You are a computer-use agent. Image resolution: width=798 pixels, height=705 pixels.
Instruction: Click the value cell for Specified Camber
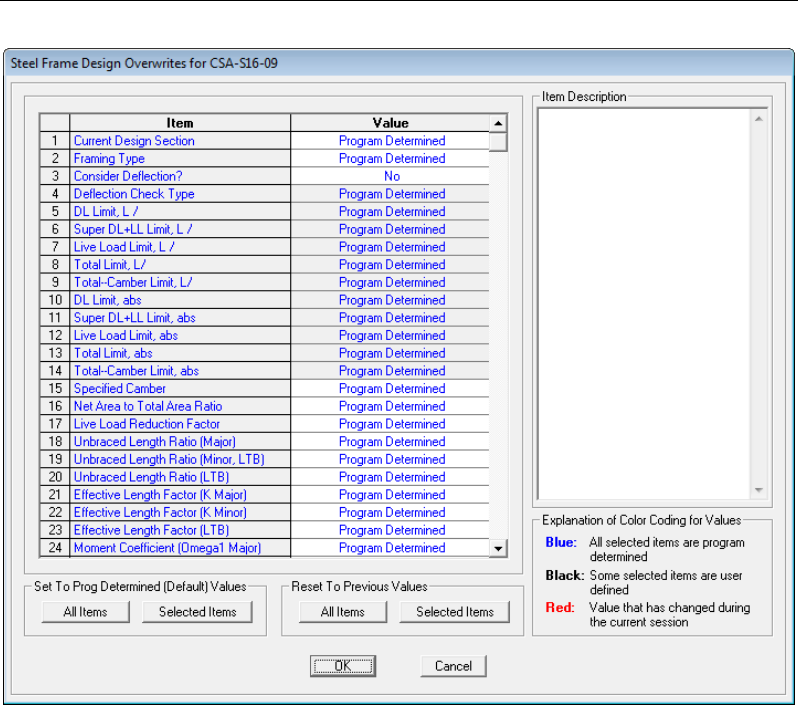[x=390, y=388]
